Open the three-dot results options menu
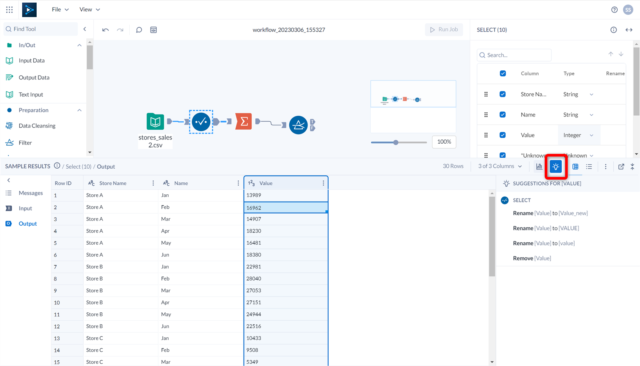Screen dimensions: 640x366 (606, 166)
